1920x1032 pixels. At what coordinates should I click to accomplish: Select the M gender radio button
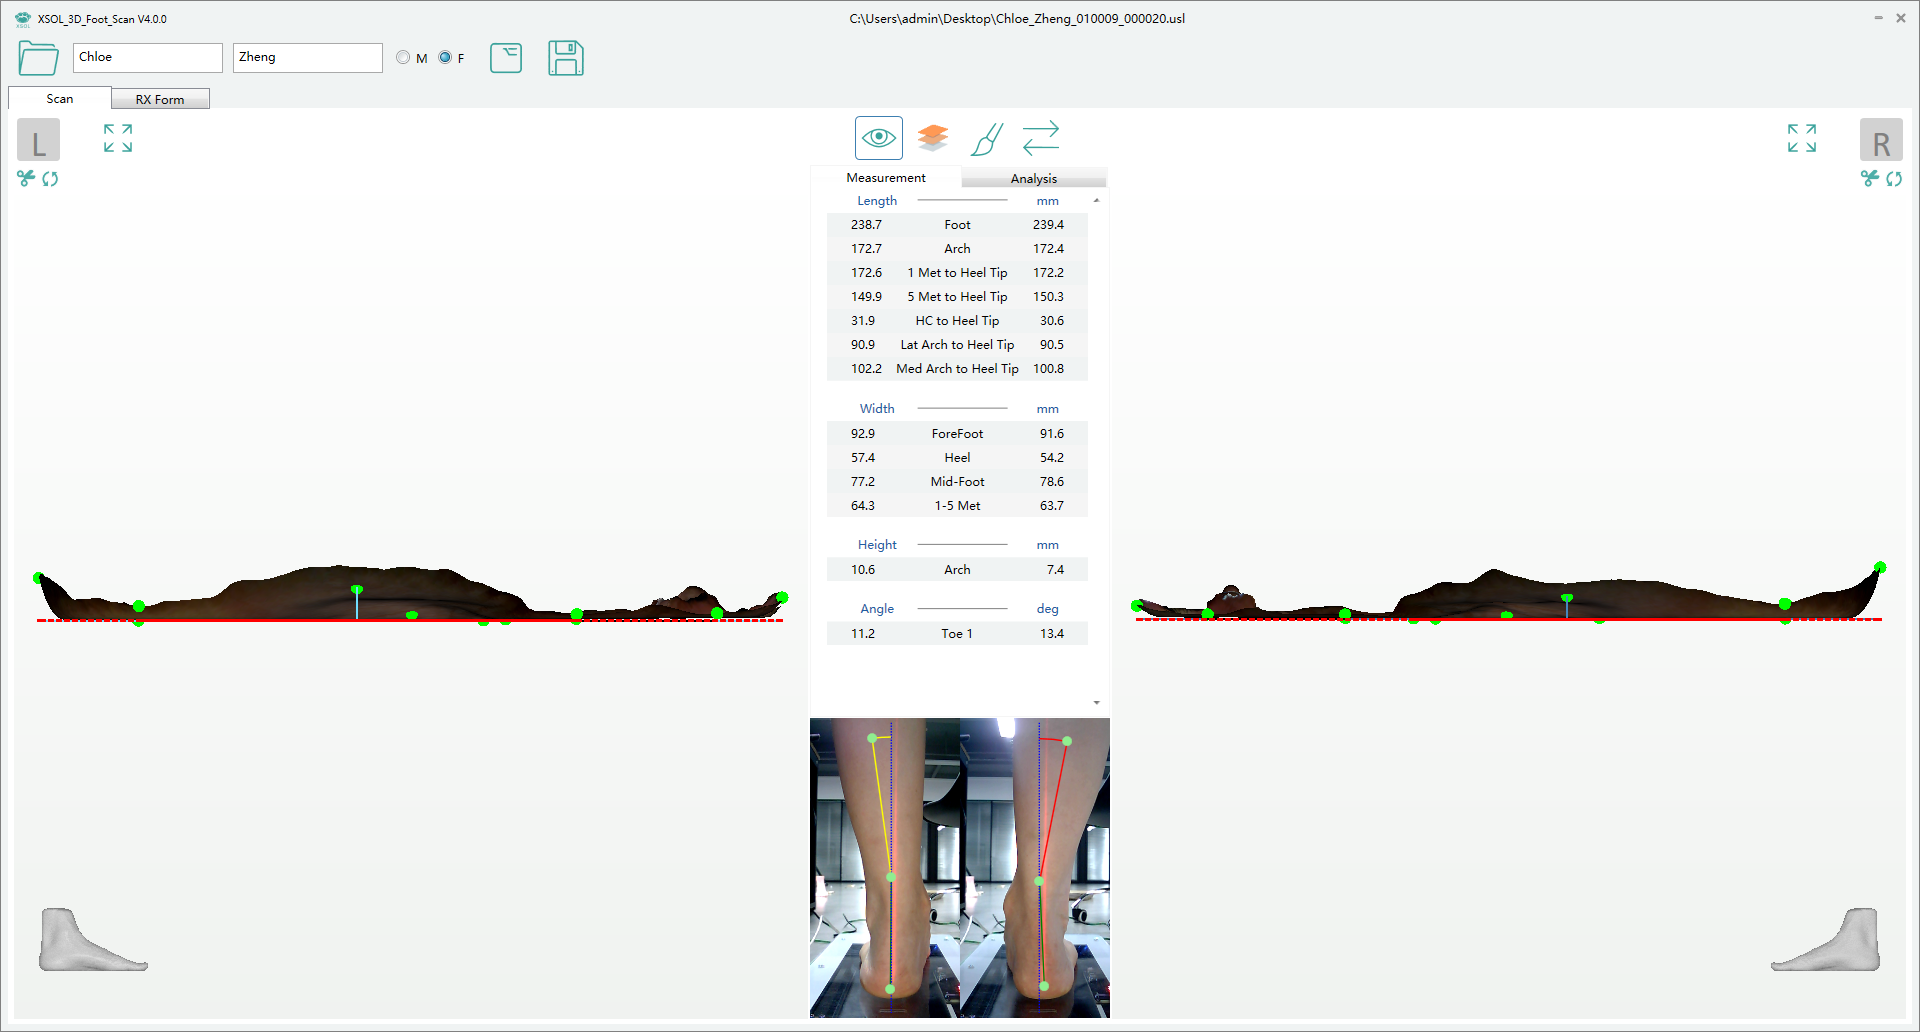(x=403, y=57)
